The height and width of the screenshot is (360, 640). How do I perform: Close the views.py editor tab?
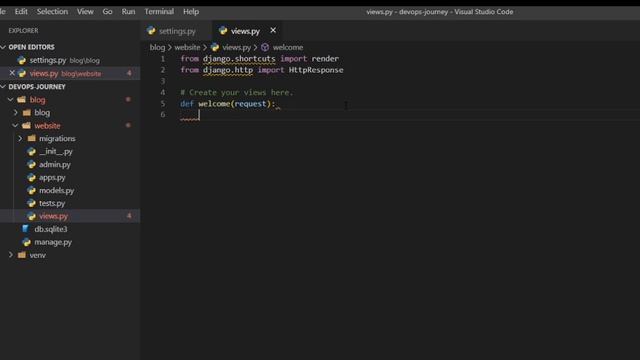pos(273,31)
